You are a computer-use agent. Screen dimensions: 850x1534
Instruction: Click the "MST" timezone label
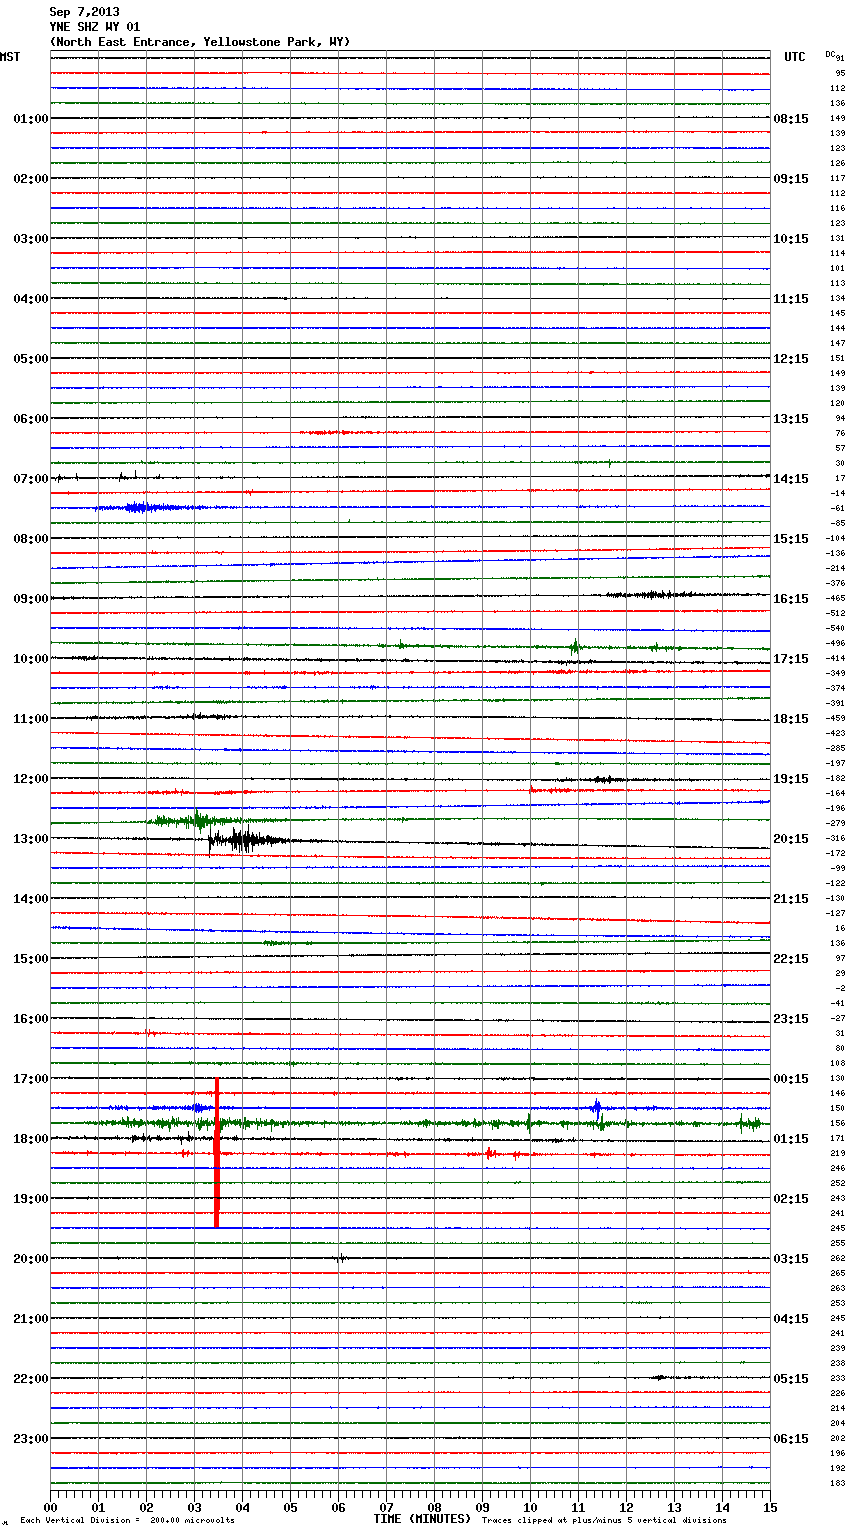coord(10,57)
